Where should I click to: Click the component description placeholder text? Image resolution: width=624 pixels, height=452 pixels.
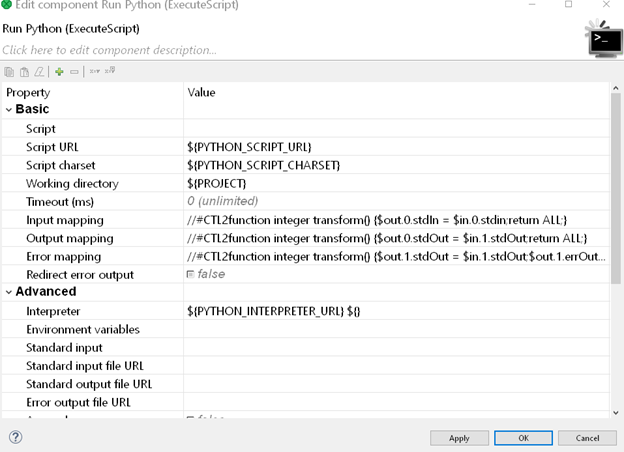coord(109,50)
